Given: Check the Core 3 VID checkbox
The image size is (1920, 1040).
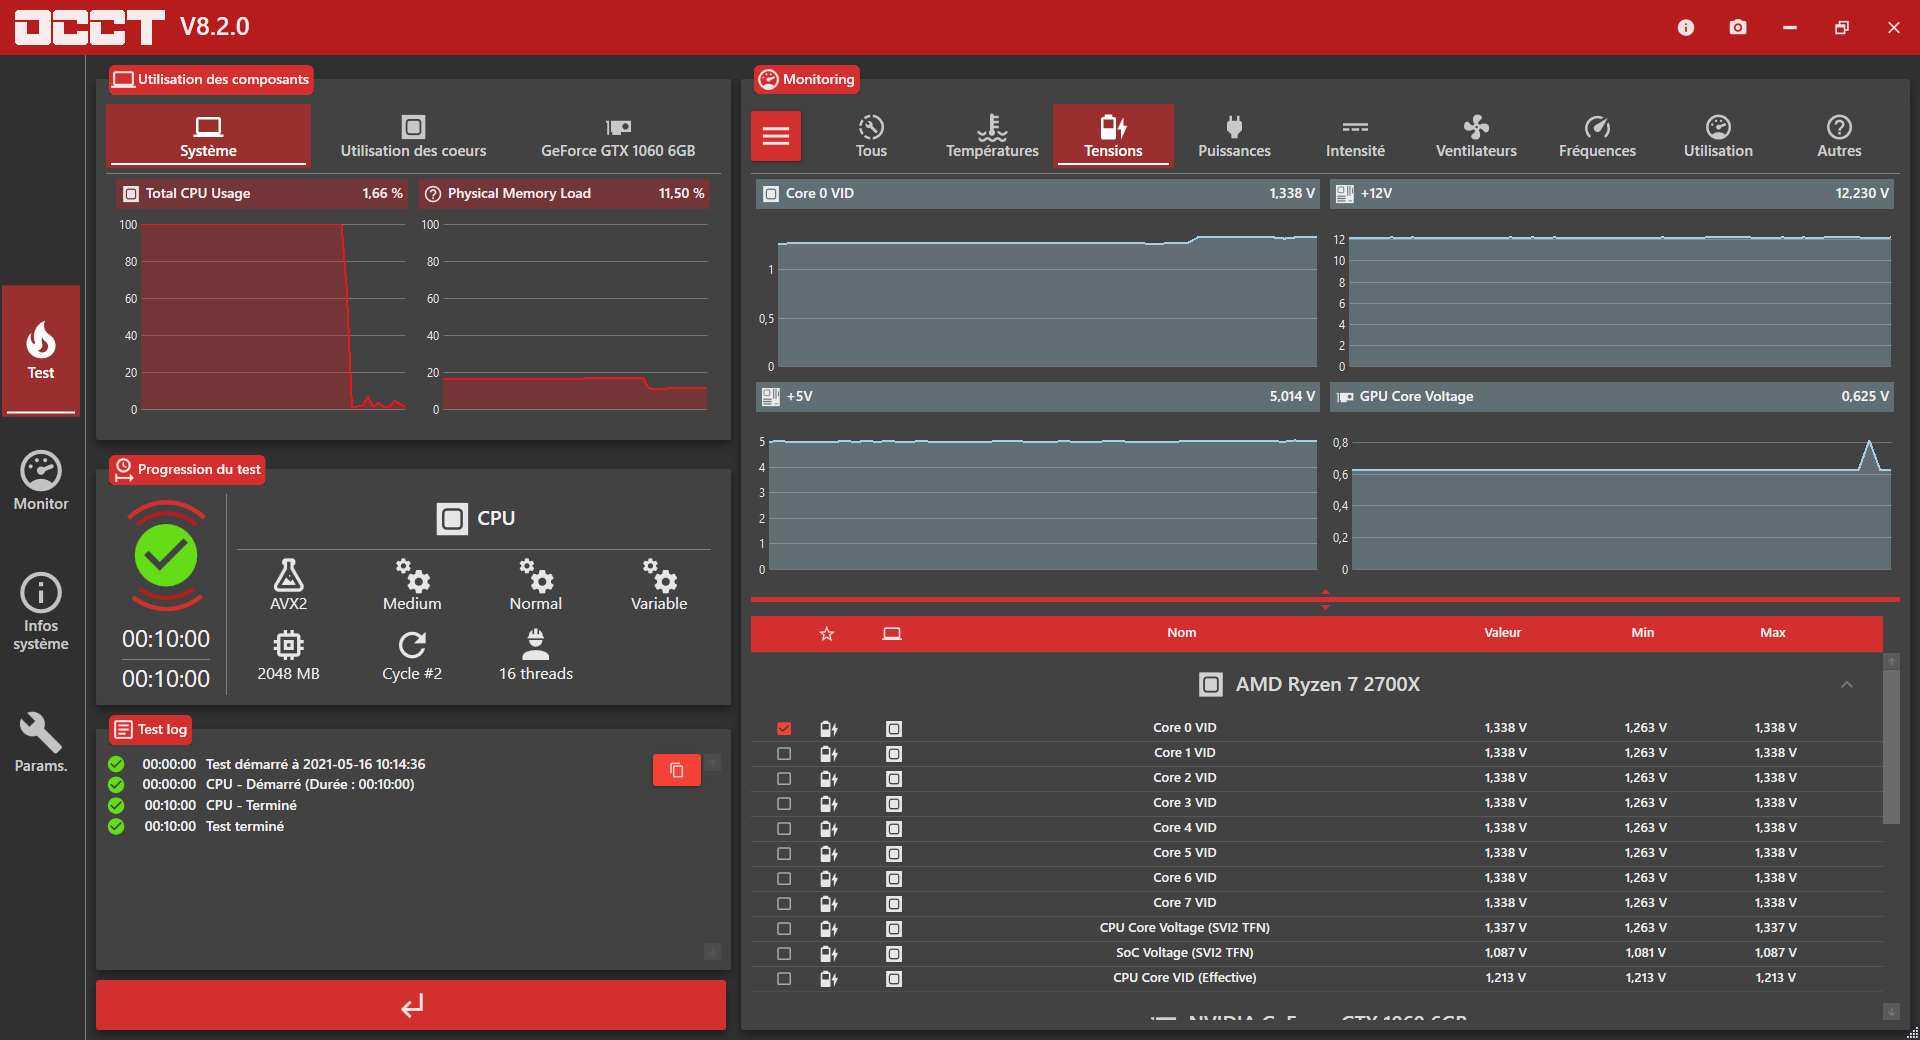Looking at the screenshot, I should pos(784,803).
